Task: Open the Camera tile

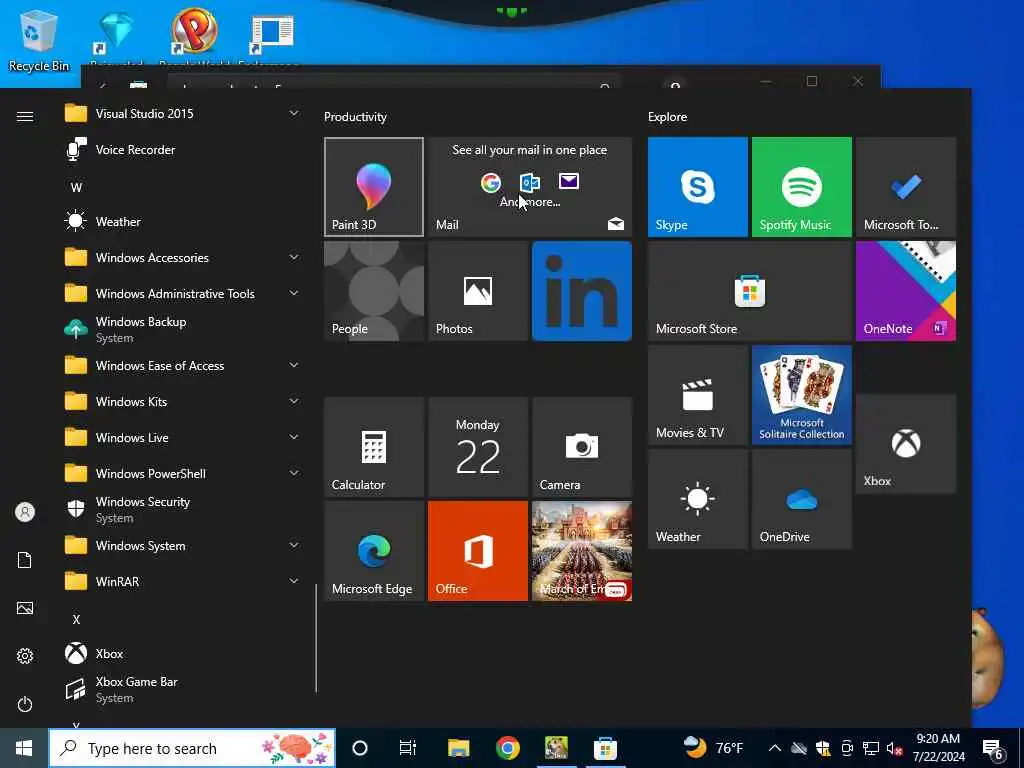Action: (582, 447)
